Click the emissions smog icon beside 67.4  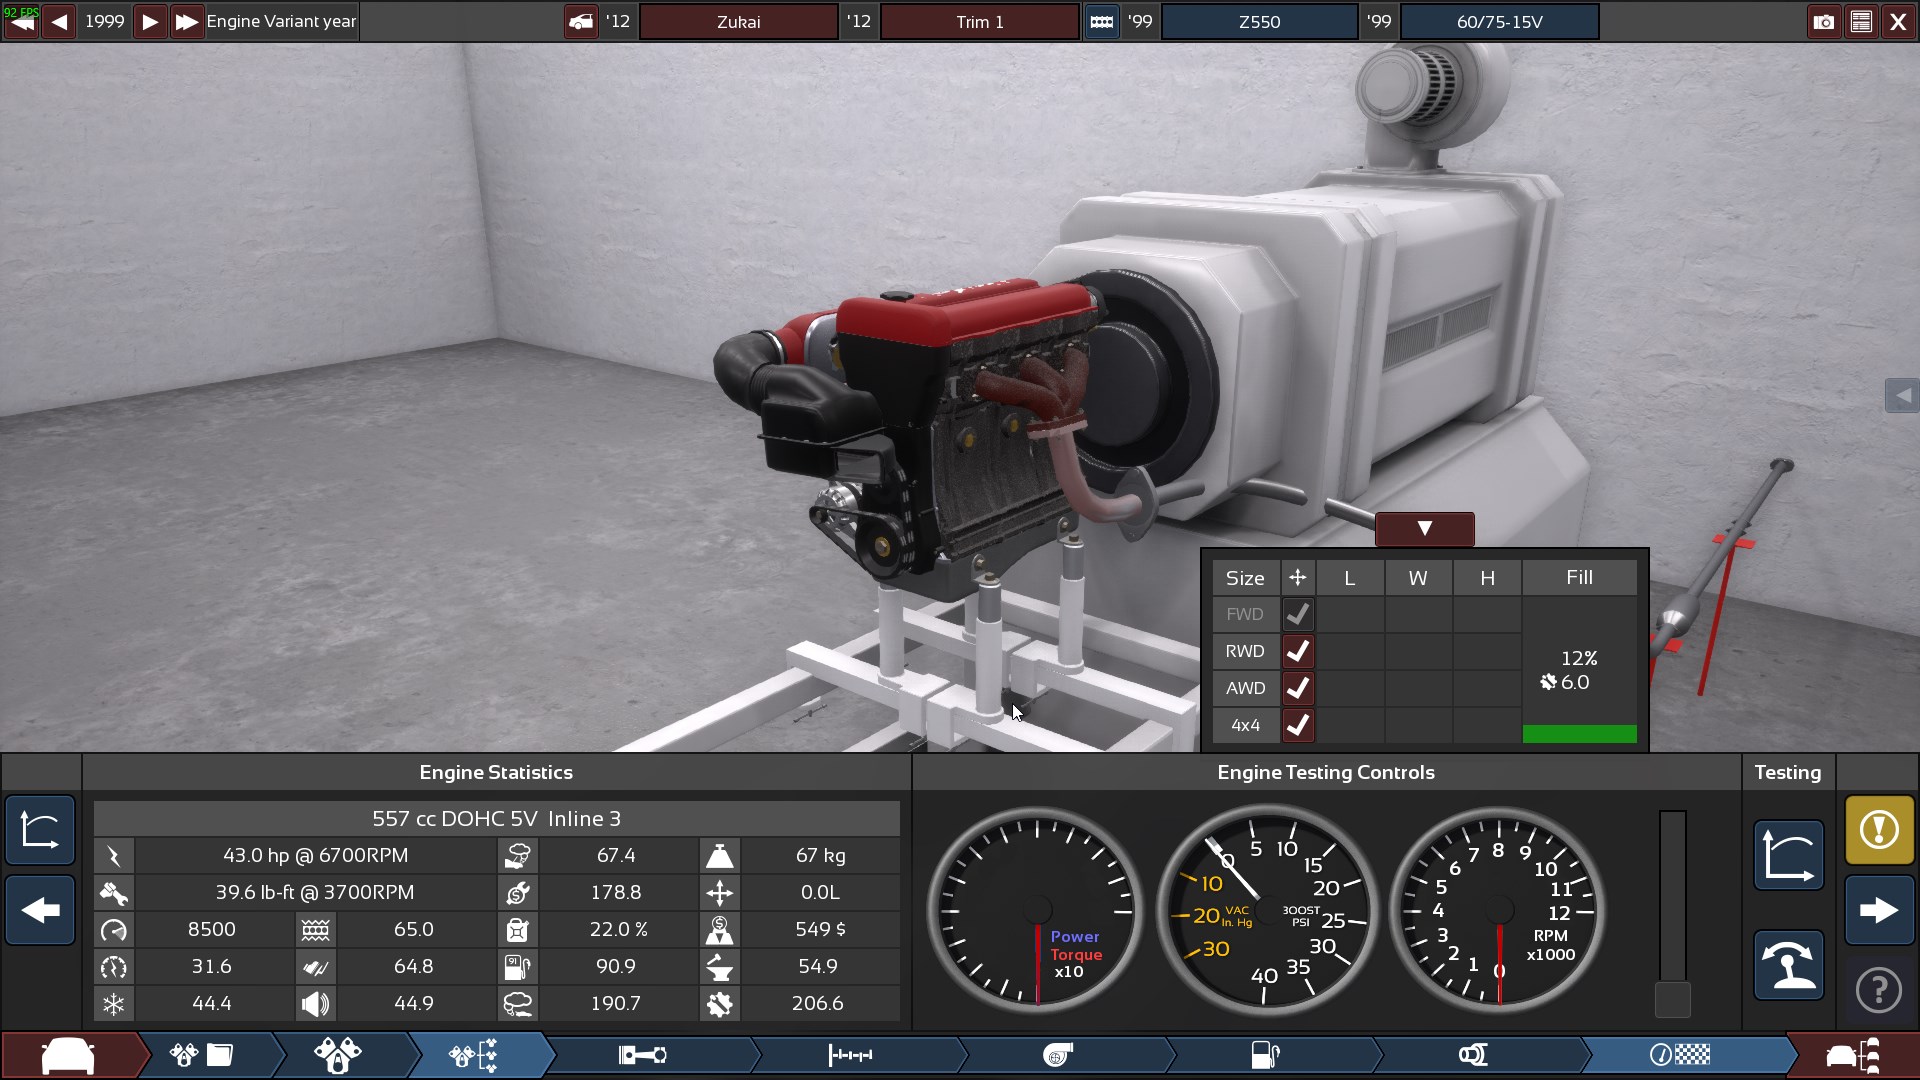518,856
